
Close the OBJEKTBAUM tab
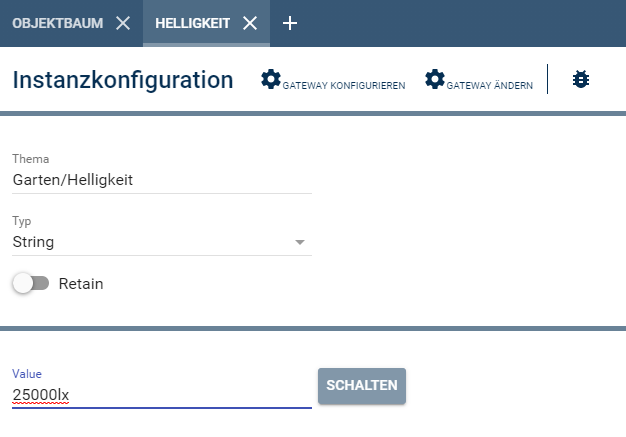point(123,23)
